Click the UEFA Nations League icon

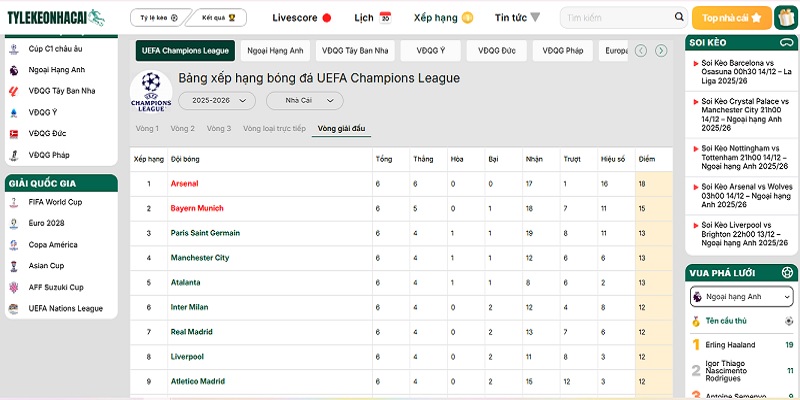14,309
